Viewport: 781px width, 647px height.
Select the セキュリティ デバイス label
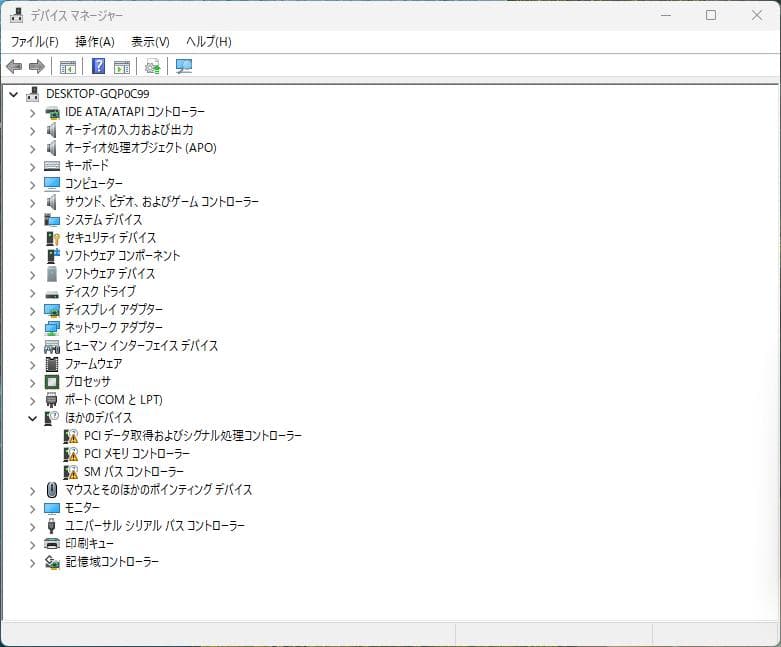click(x=111, y=238)
